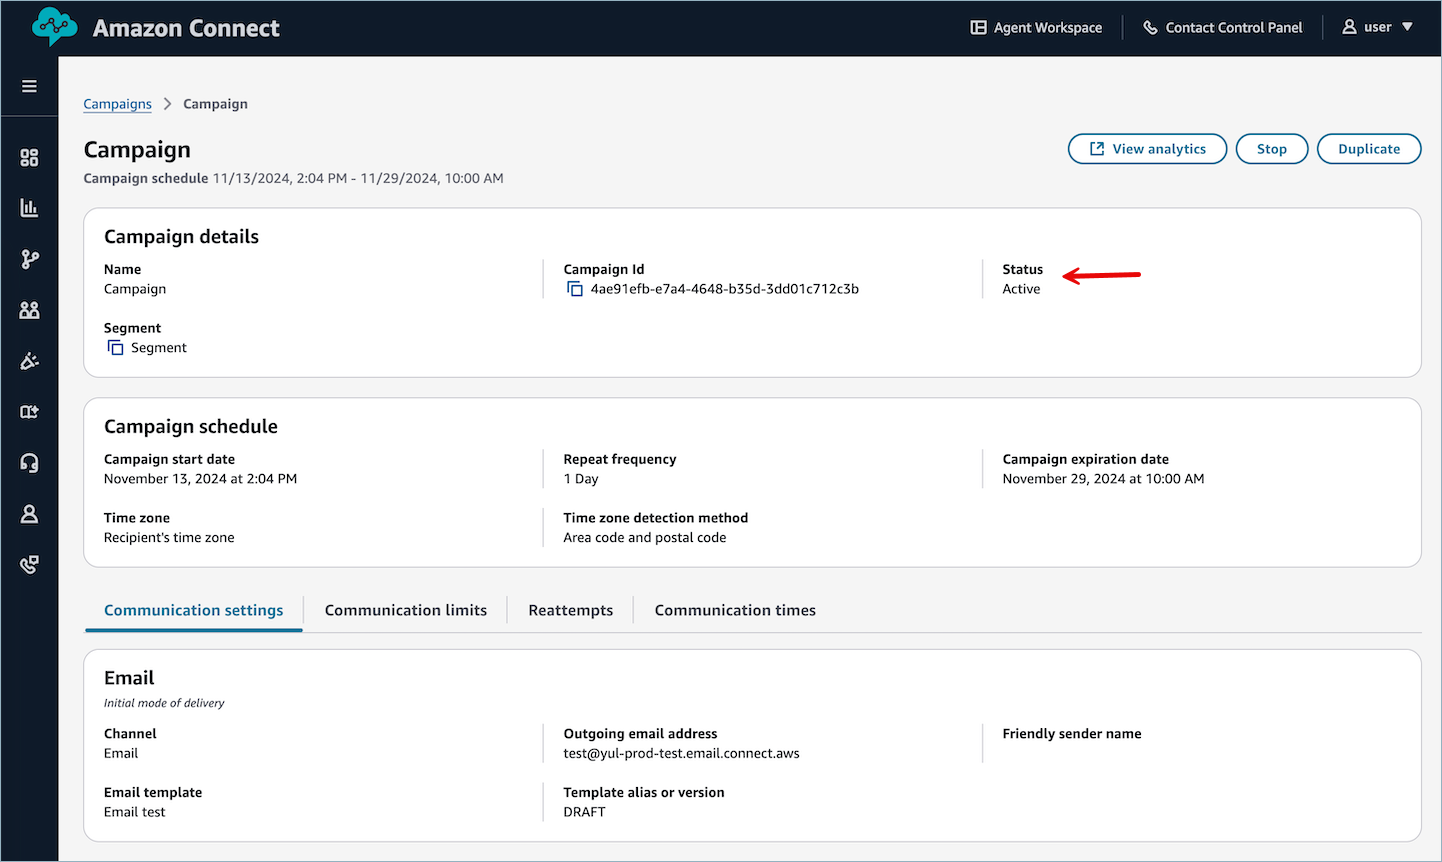
Task: Open Agent Workspace from the top bar
Action: [x=1036, y=27]
